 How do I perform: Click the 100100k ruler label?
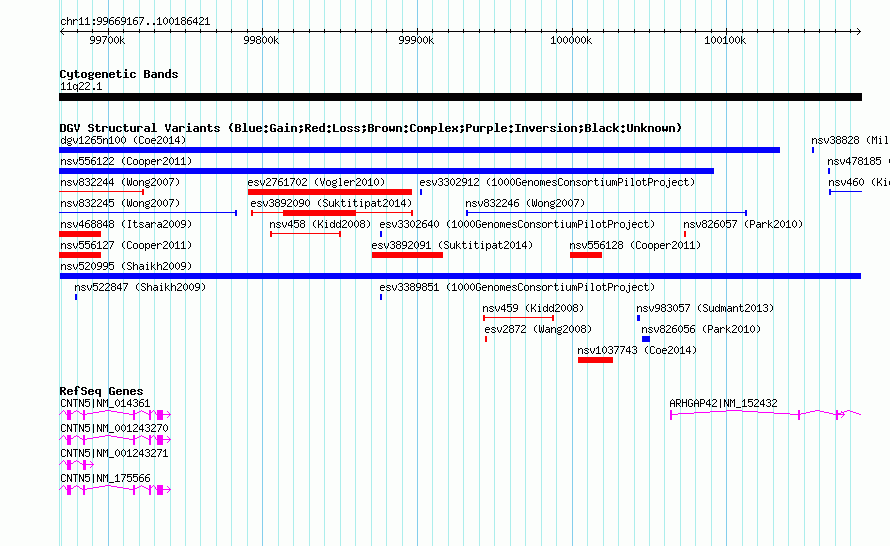[x=725, y=40]
